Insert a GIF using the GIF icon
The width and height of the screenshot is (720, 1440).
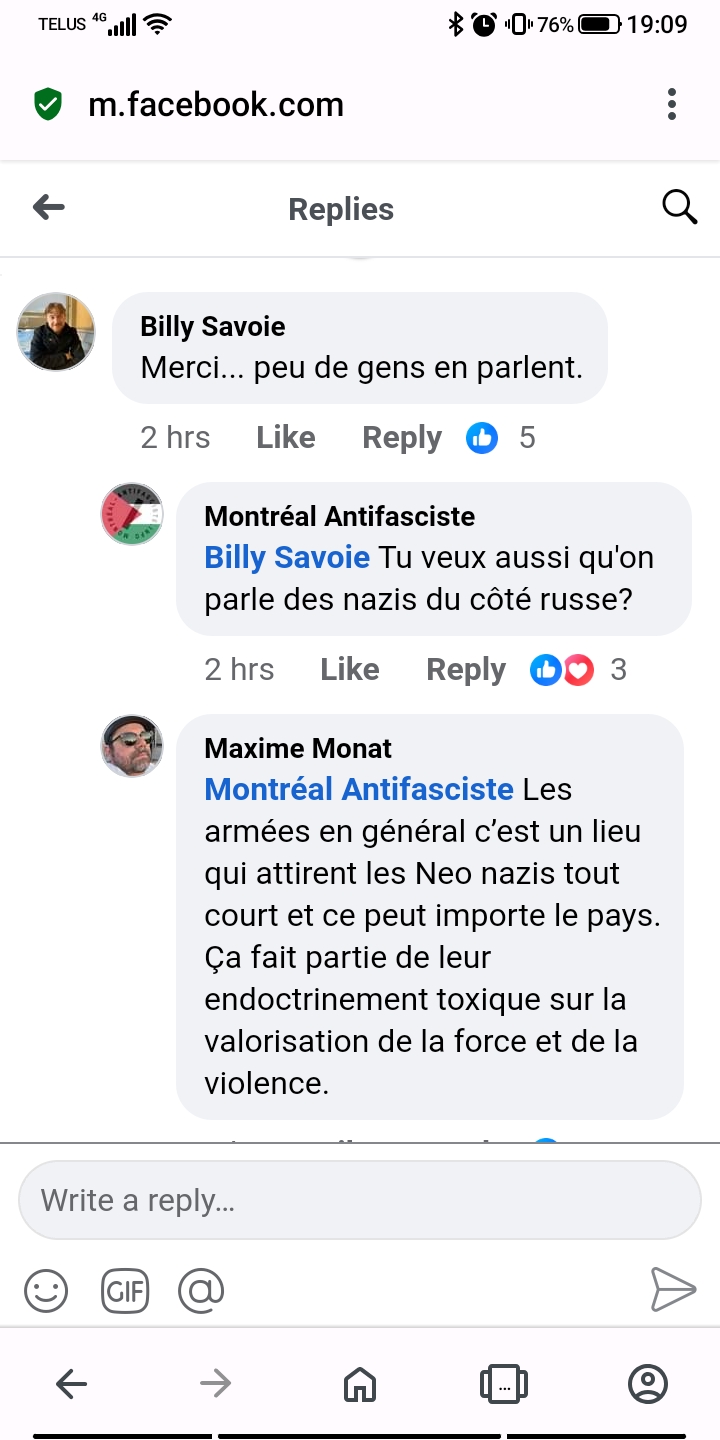click(125, 1291)
